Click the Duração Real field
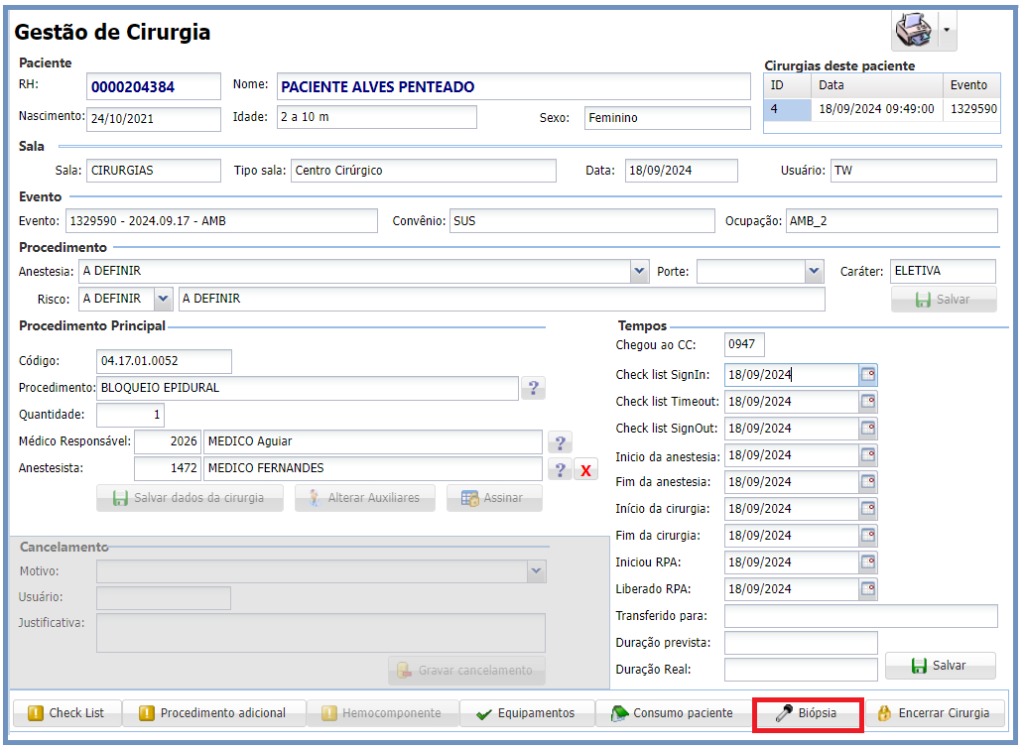 (801, 670)
